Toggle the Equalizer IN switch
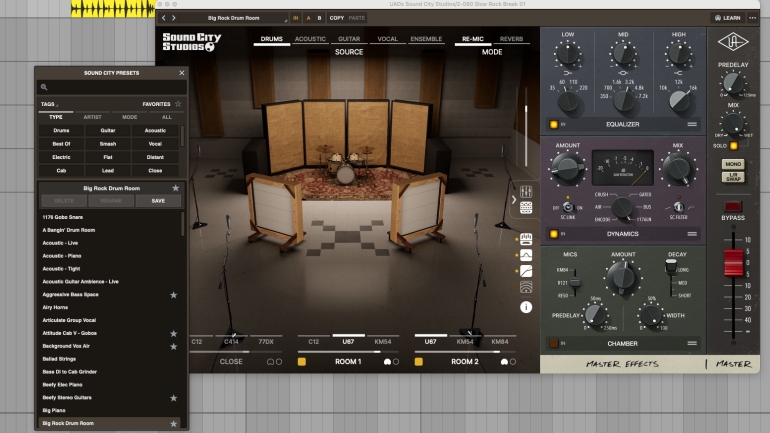 [554, 124]
